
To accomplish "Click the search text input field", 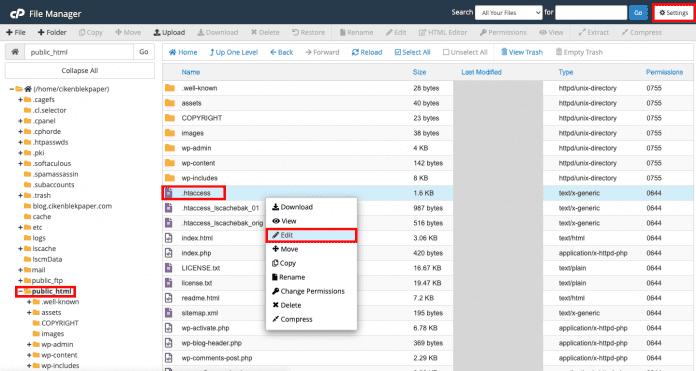I will (x=591, y=13).
